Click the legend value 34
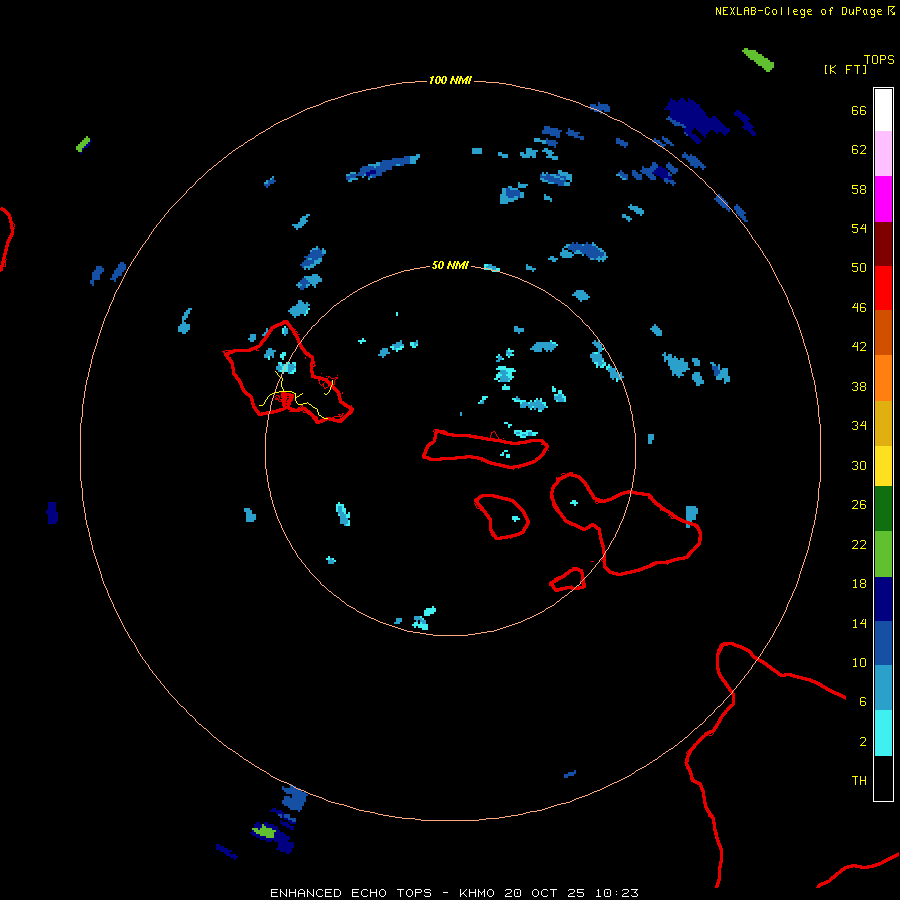The width and height of the screenshot is (900, 900). (x=859, y=426)
